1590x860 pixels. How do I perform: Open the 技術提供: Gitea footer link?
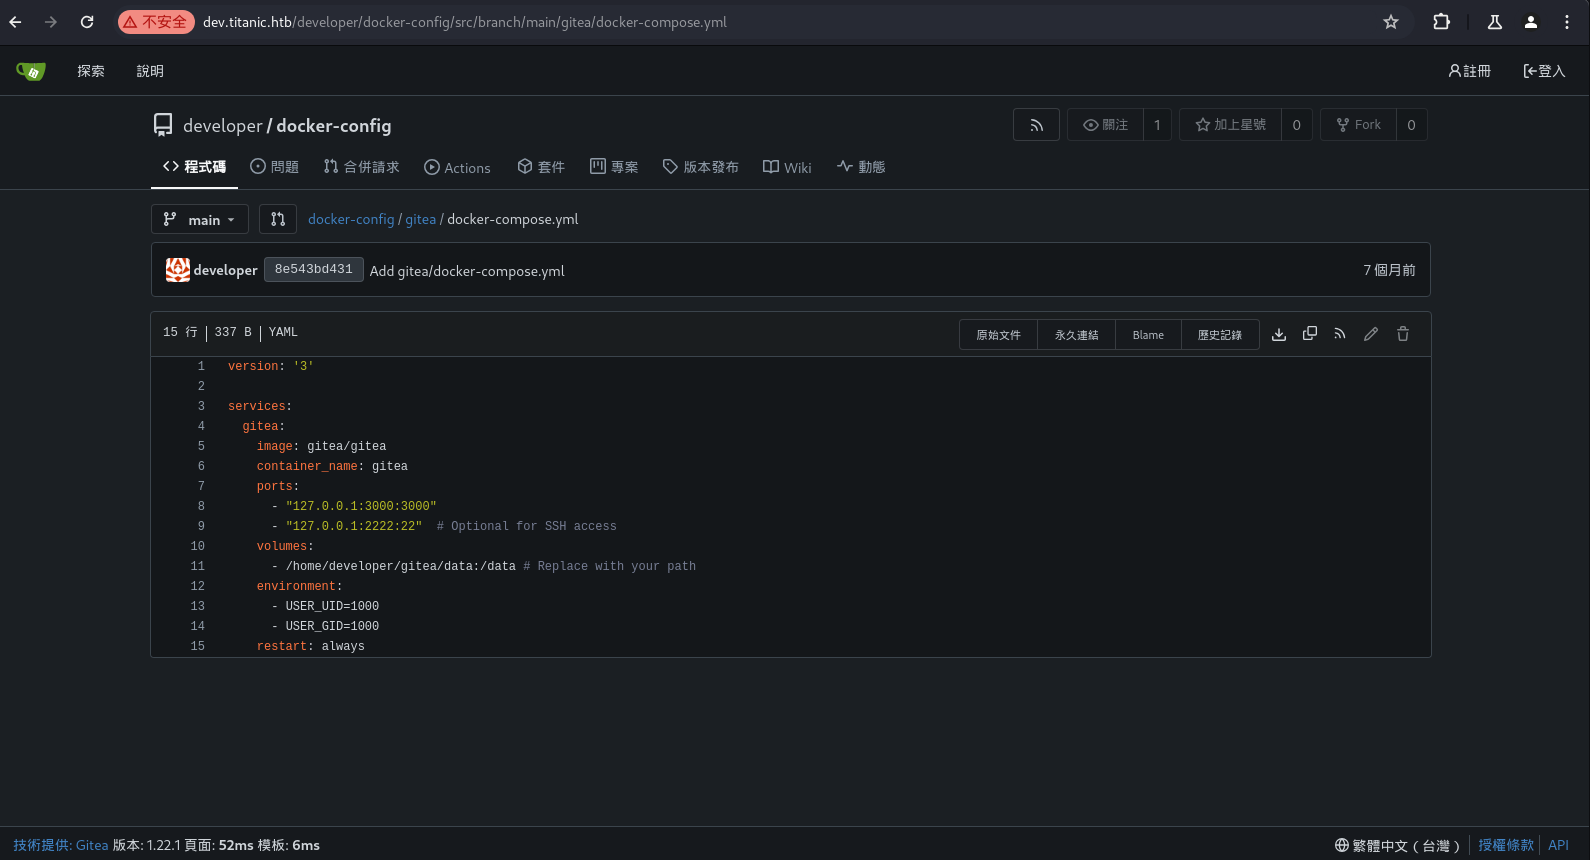click(61, 845)
